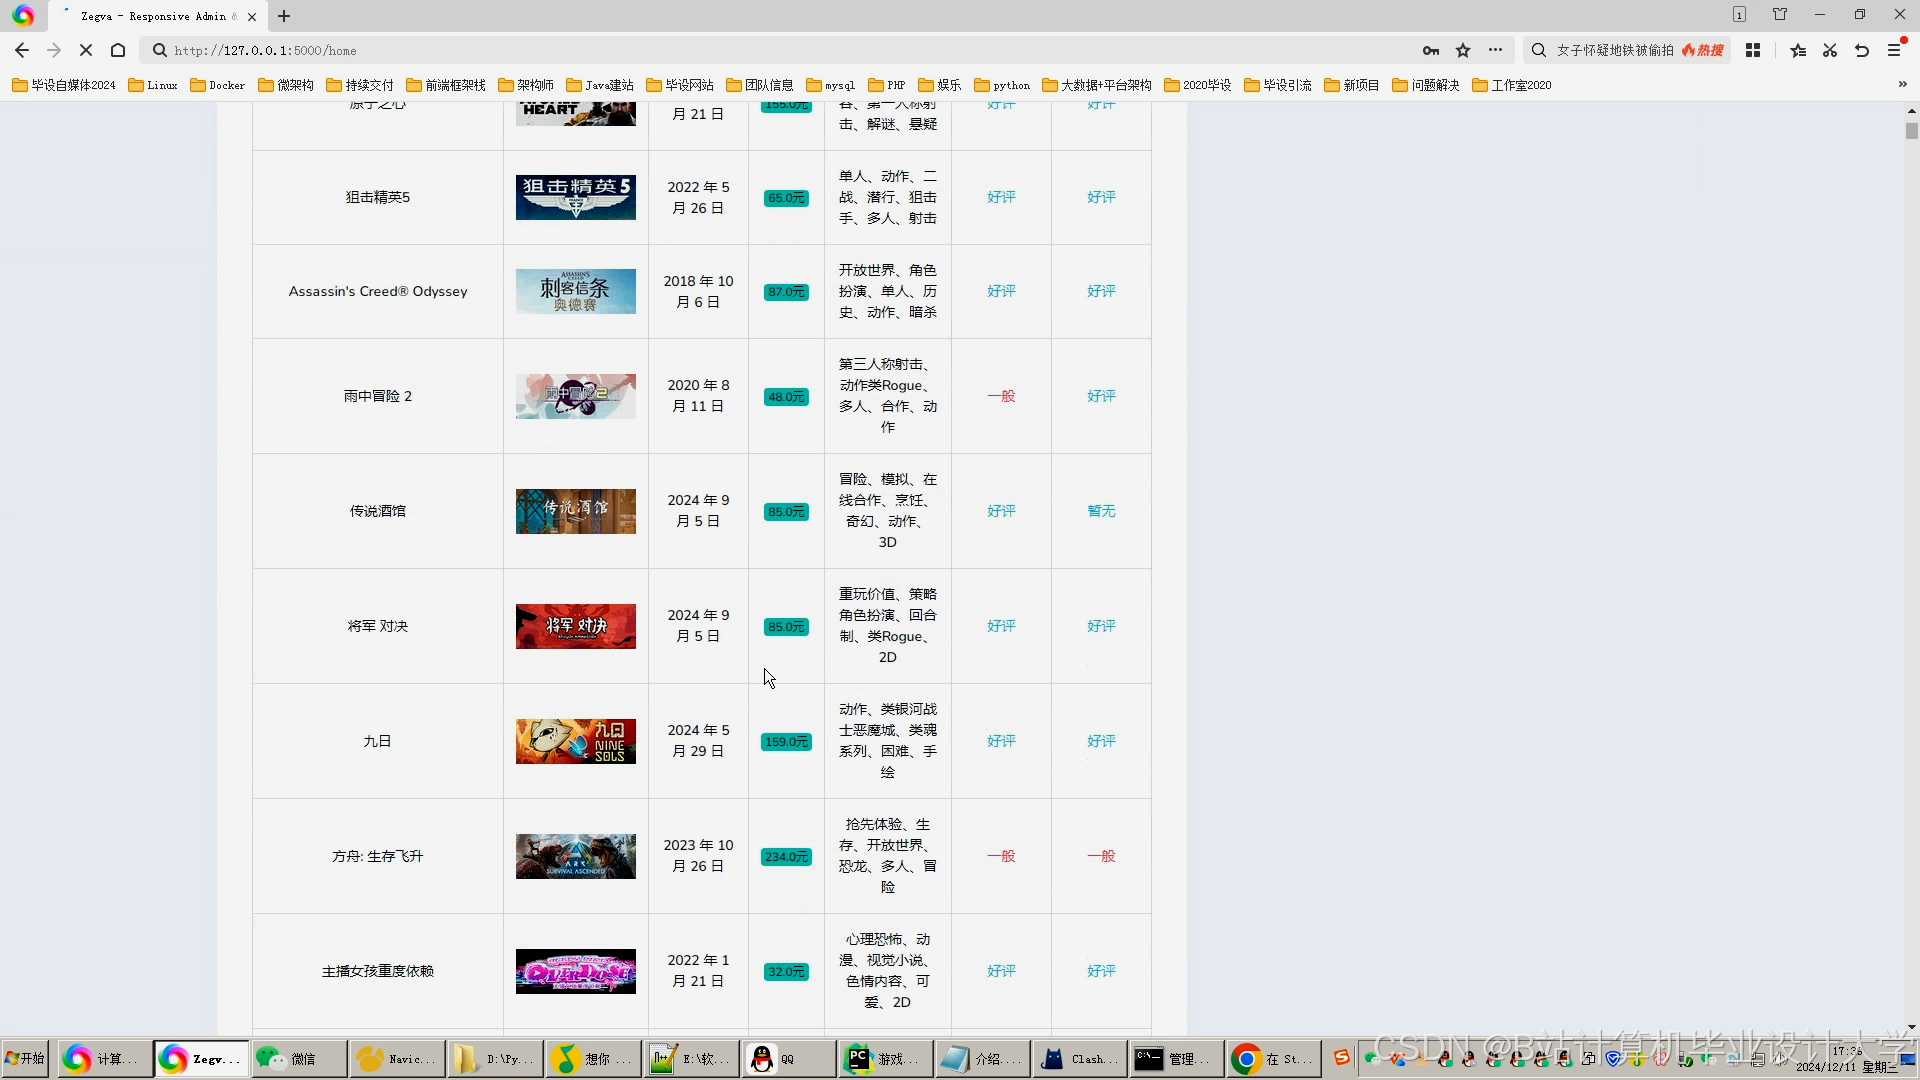
Task: Click the browser back arrow
Action: [22, 50]
